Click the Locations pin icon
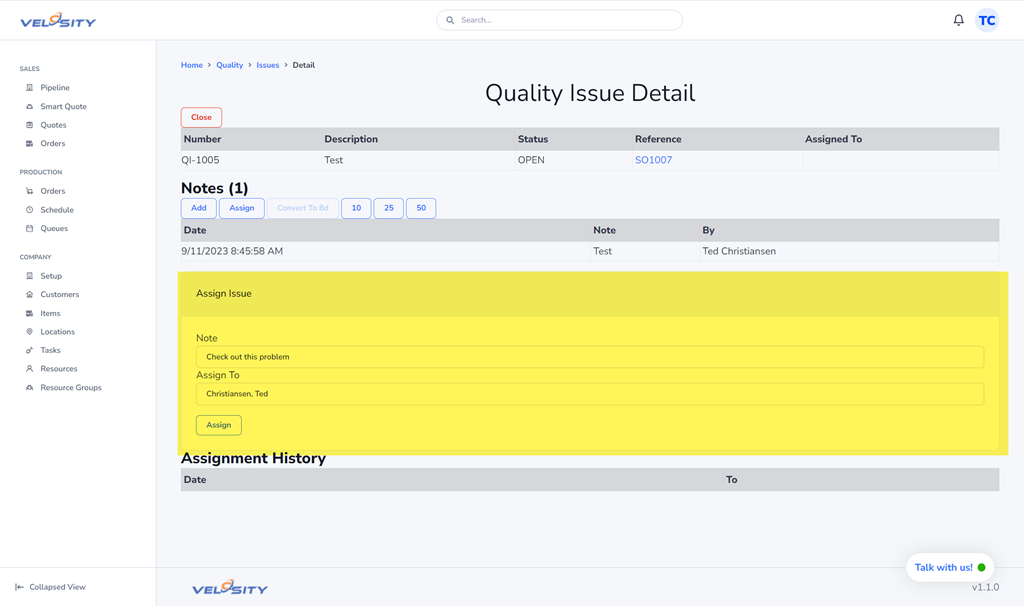 [29, 332]
